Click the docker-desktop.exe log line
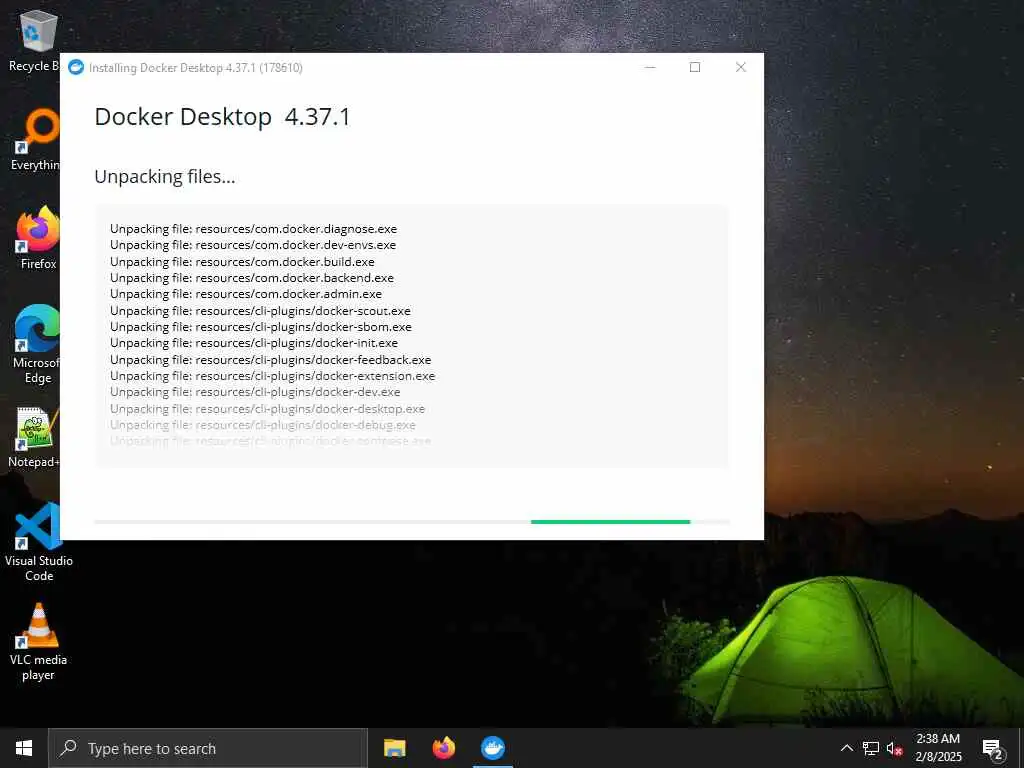The width and height of the screenshot is (1024, 768). [268, 409]
